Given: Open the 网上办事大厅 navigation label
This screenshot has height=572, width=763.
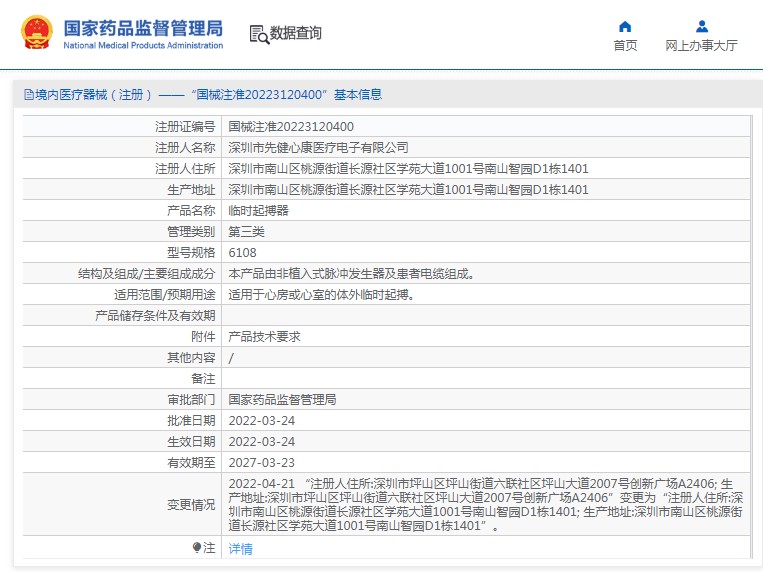Looking at the screenshot, I should point(701,46).
